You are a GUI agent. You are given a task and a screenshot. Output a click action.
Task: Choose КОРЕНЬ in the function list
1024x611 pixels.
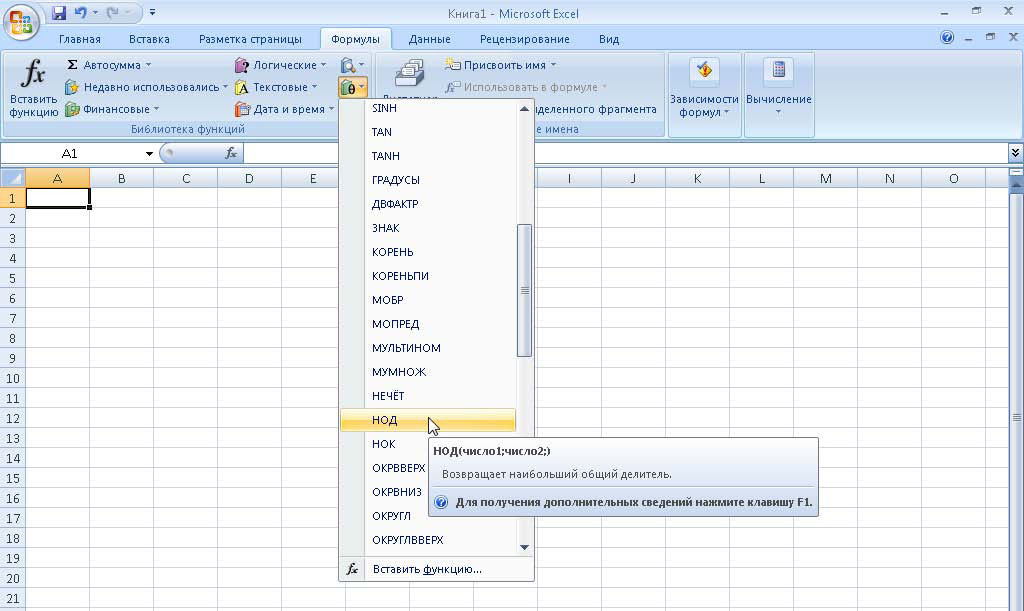[393, 252]
